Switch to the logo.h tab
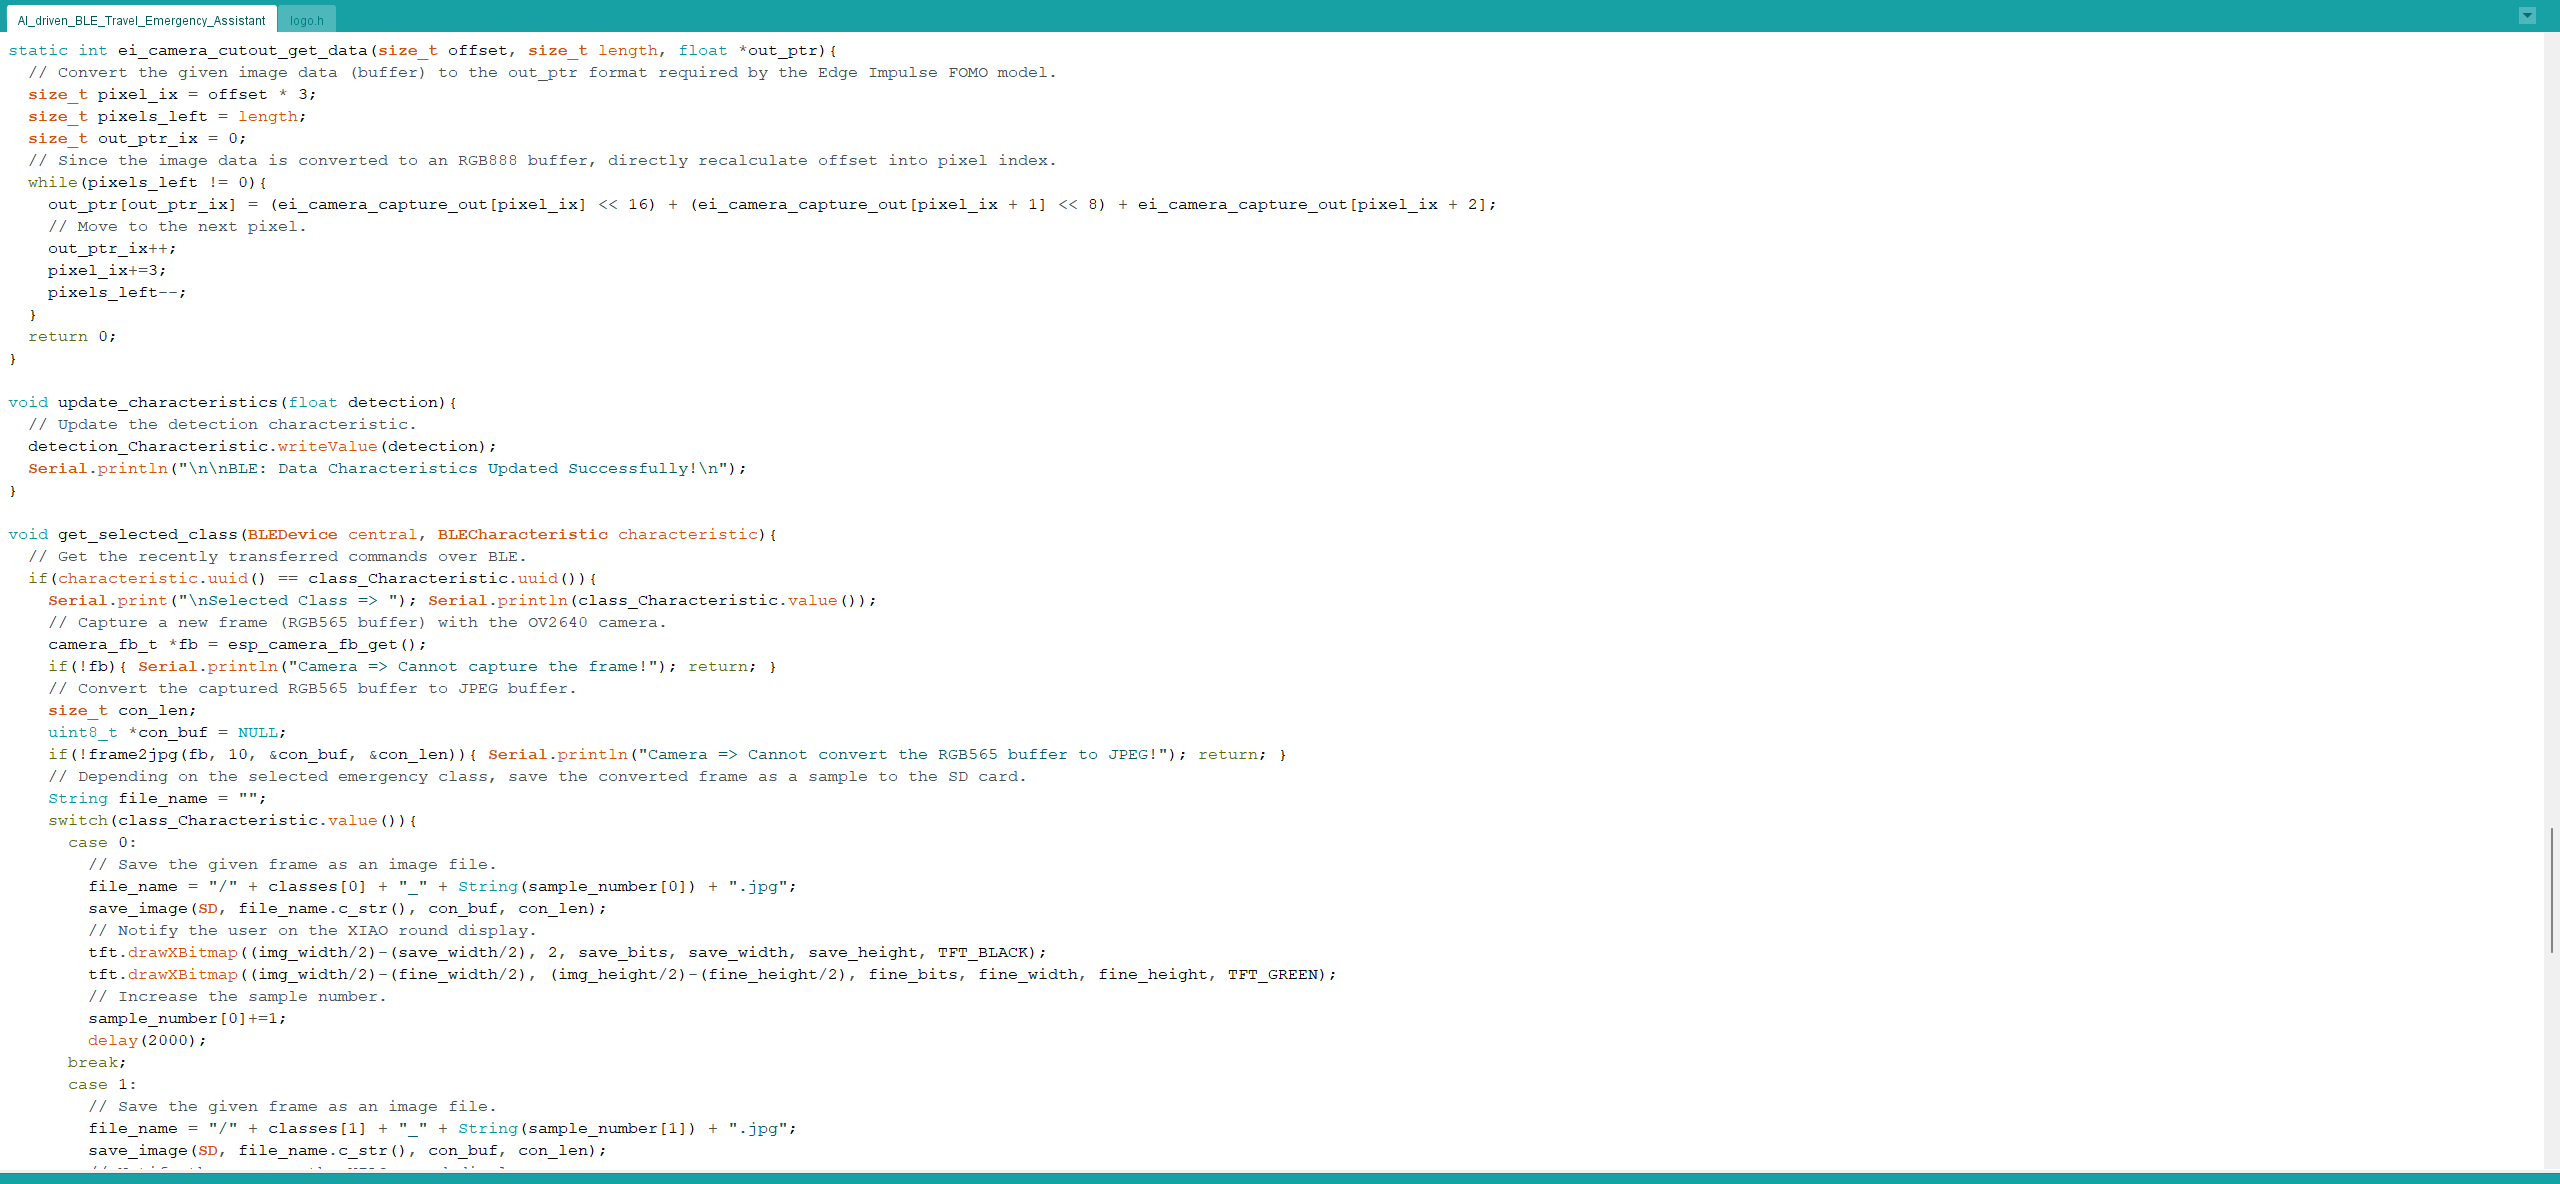The image size is (2560, 1184). point(306,18)
